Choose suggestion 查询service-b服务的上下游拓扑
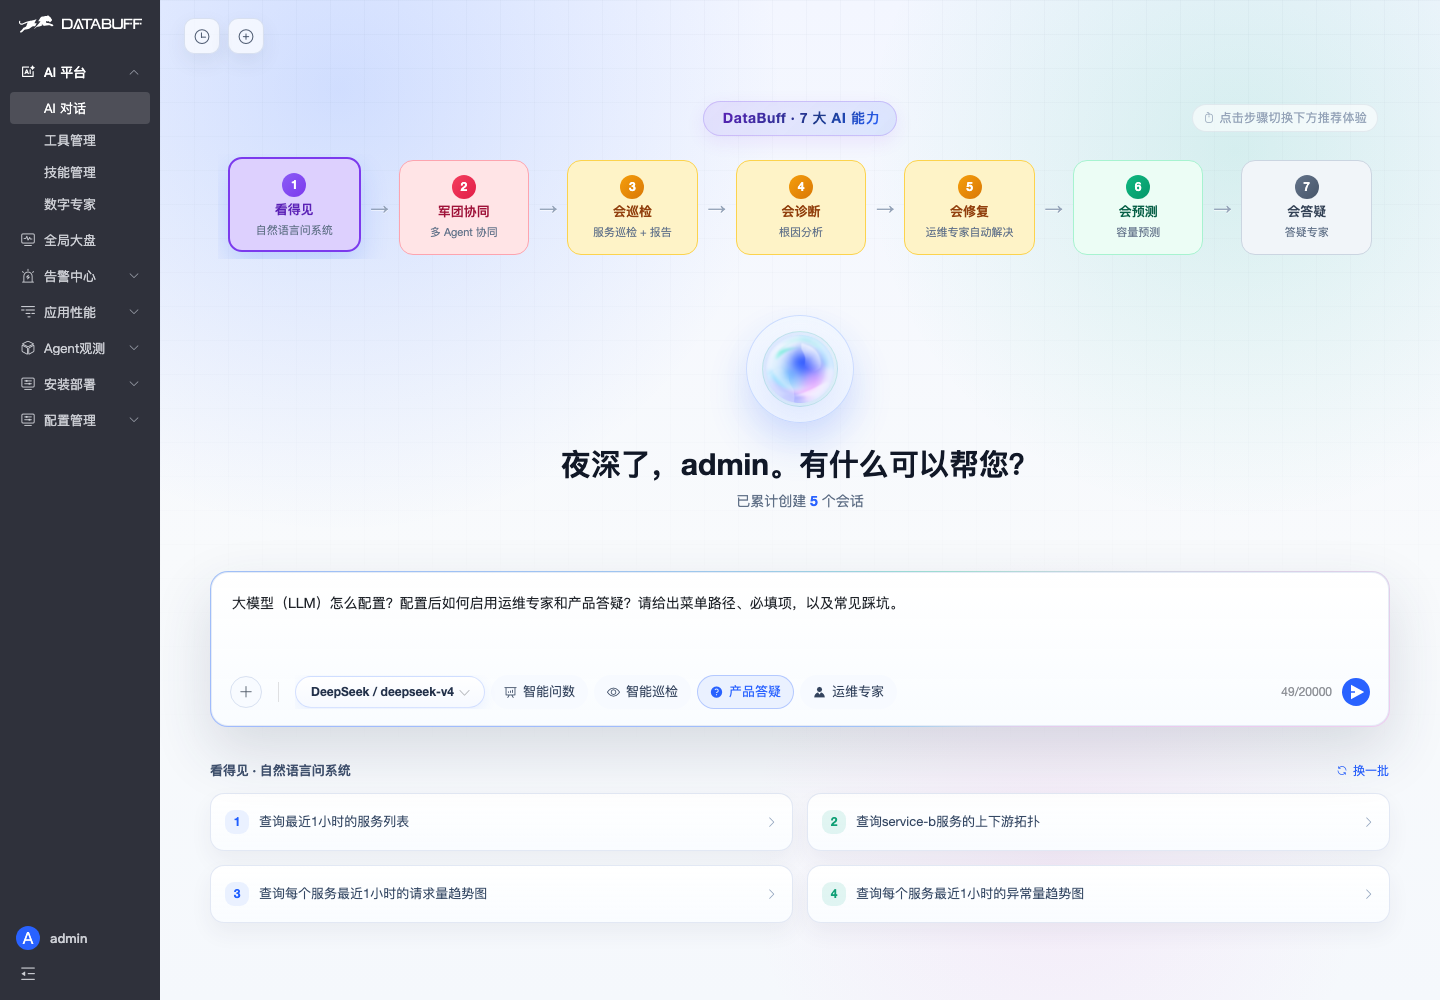 tap(1098, 822)
